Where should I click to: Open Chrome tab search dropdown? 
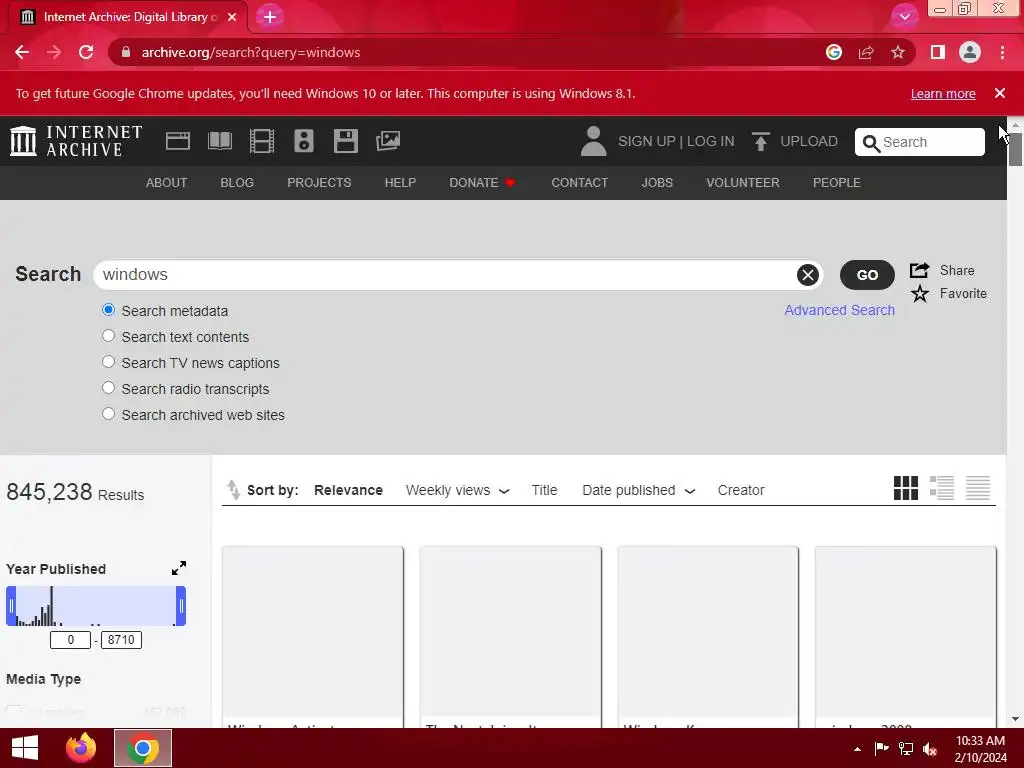tap(904, 16)
